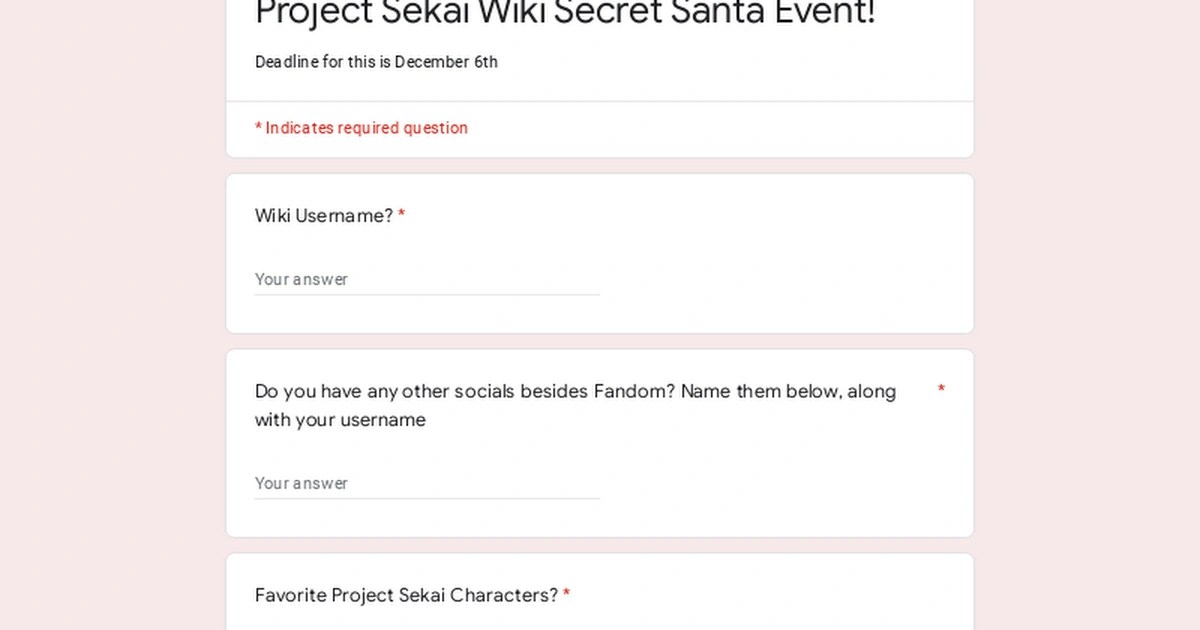
Task: Click the socials question answer field
Action: coord(427,484)
